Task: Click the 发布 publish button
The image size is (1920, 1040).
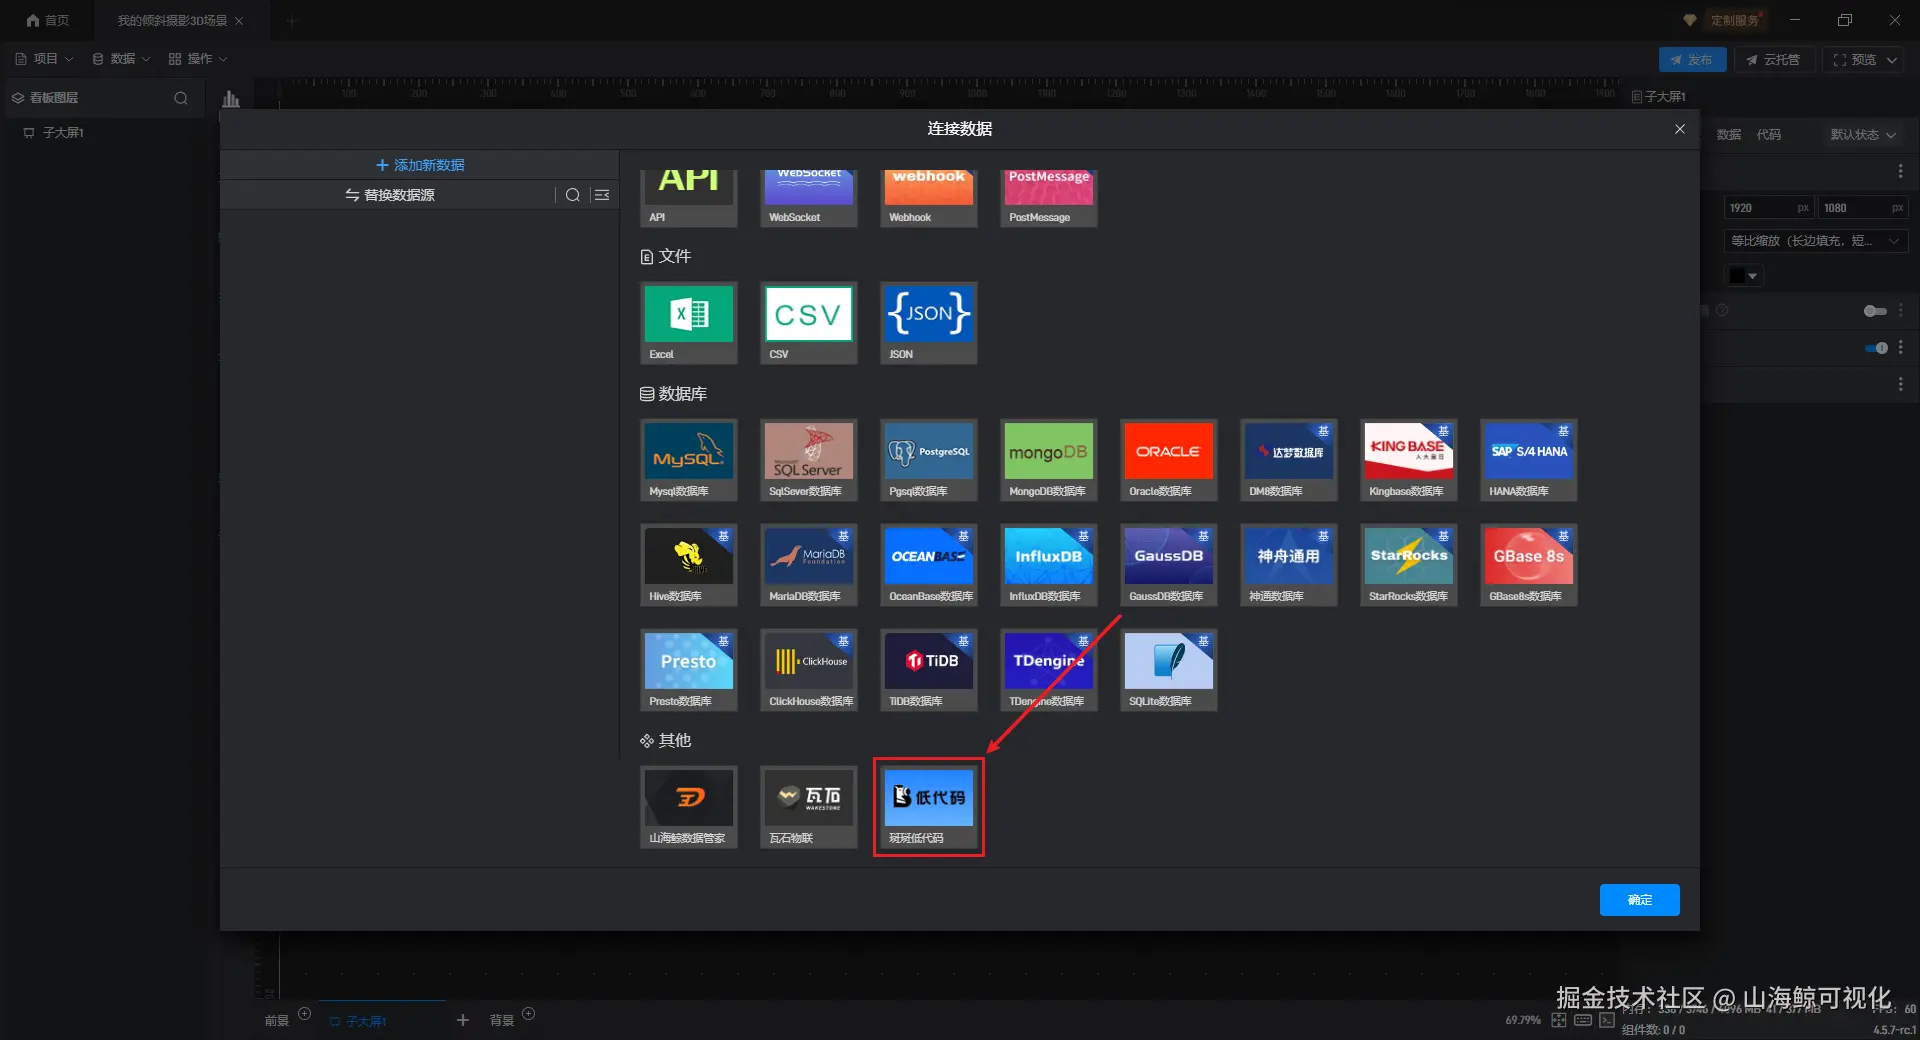Action: tap(1692, 60)
